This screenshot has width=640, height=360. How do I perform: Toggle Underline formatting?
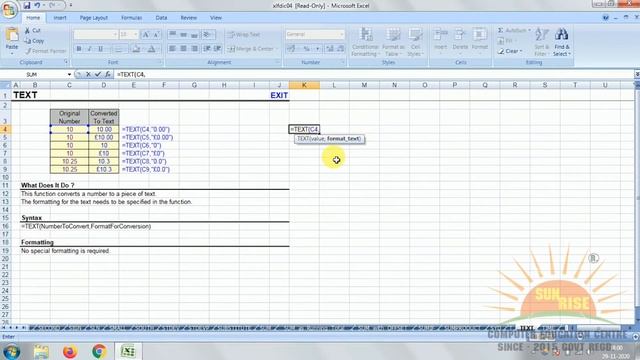click(100, 49)
